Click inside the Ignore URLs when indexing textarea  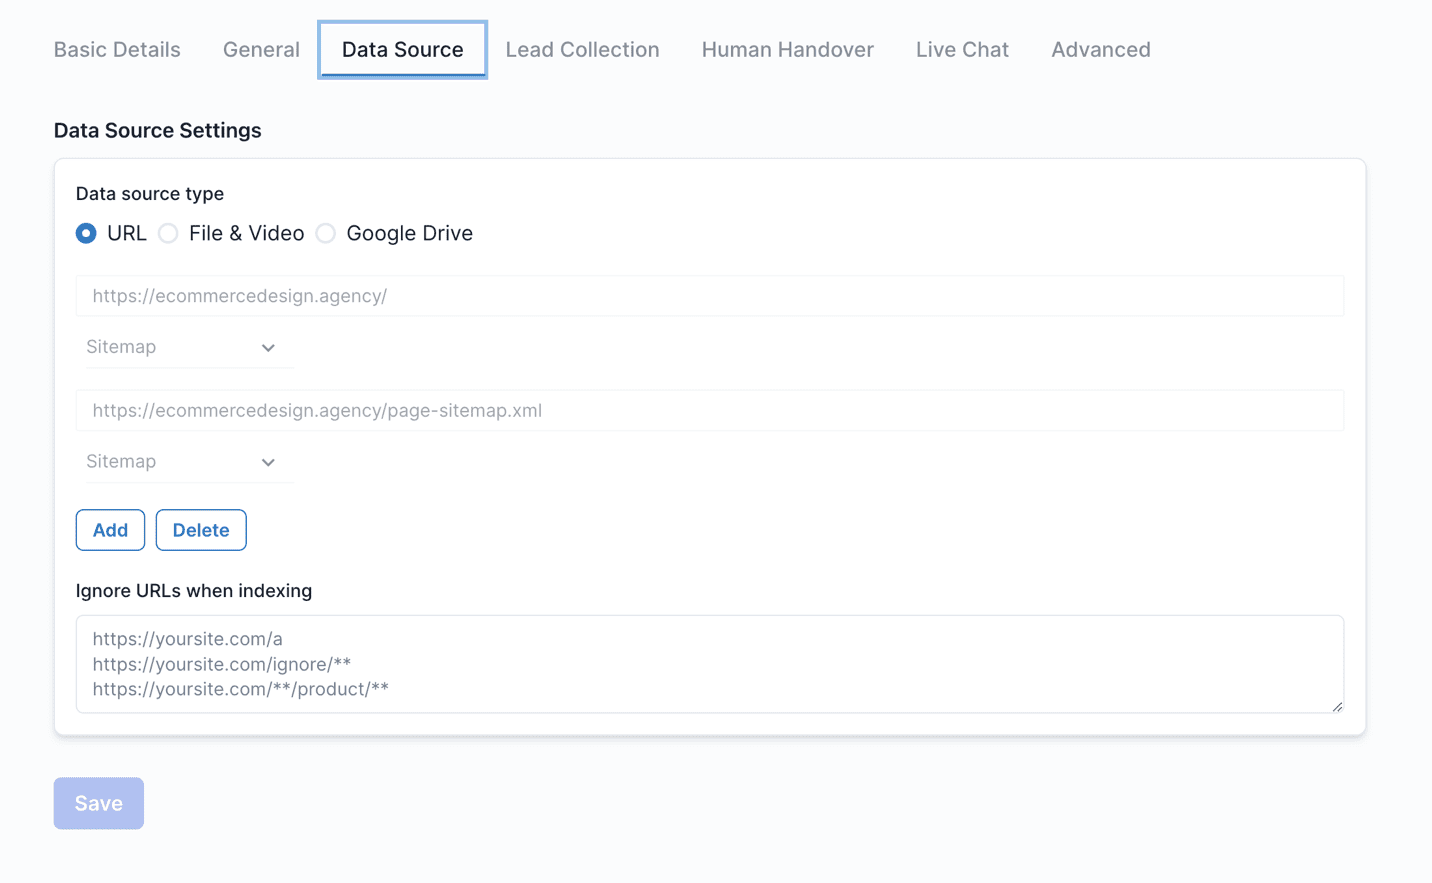click(709, 664)
